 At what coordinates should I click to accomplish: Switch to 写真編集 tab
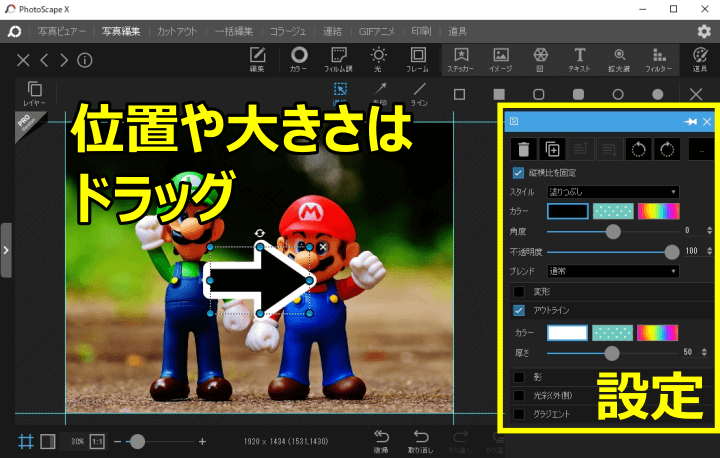pyautogui.click(x=121, y=31)
